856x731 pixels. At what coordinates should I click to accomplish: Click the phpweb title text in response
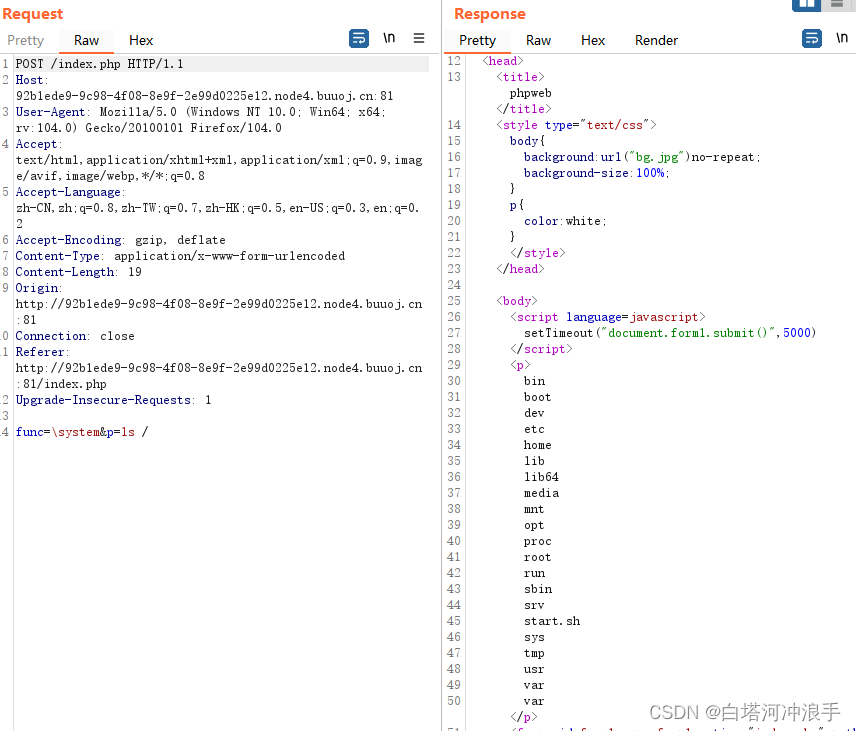pyautogui.click(x=531, y=93)
